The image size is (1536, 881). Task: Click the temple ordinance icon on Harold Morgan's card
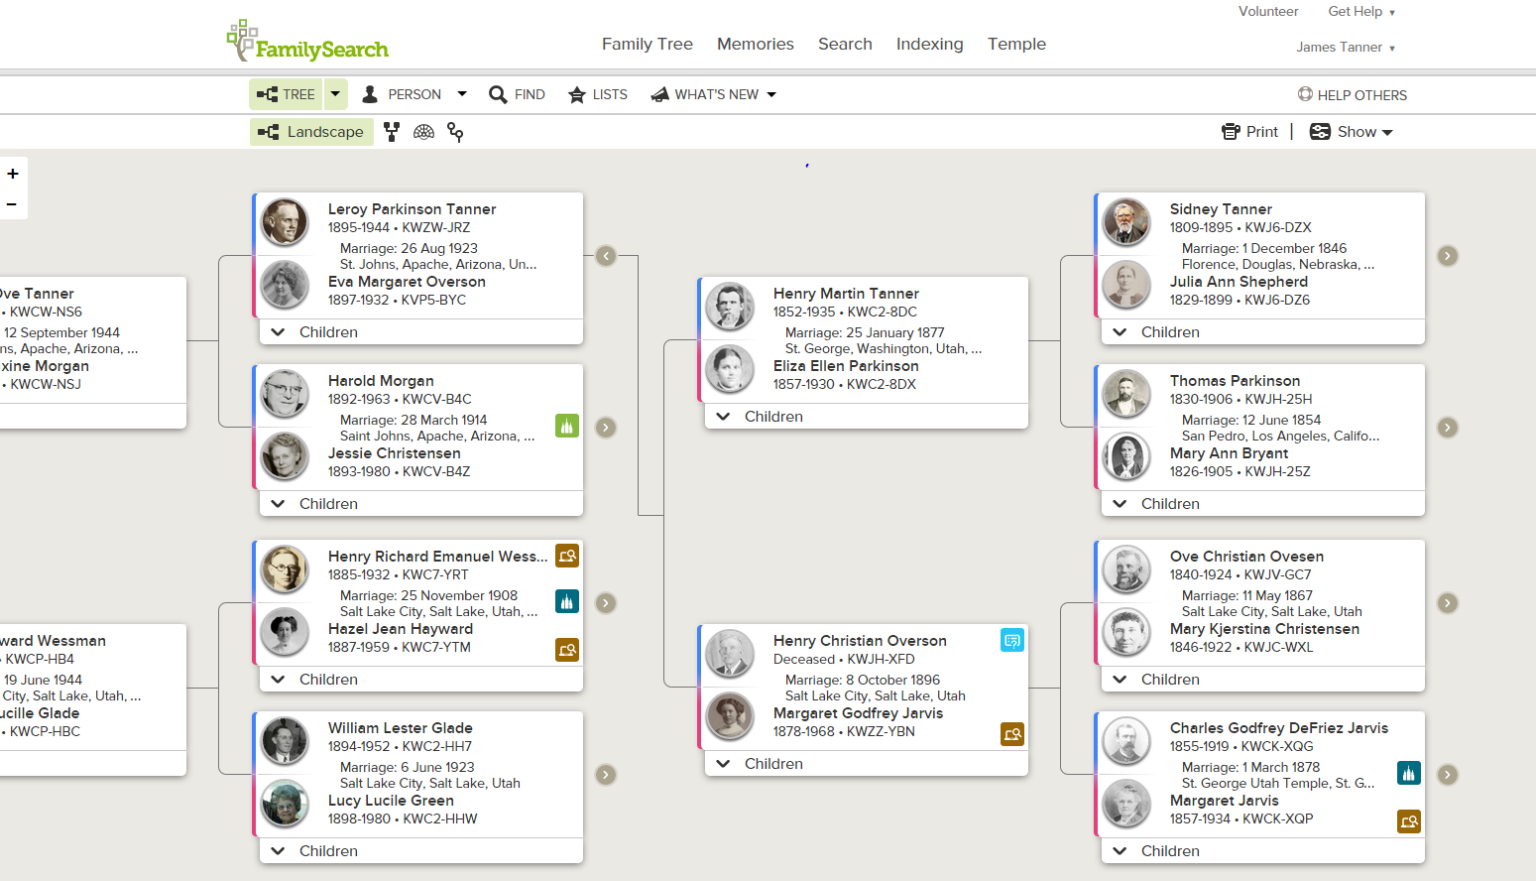(x=567, y=425)
